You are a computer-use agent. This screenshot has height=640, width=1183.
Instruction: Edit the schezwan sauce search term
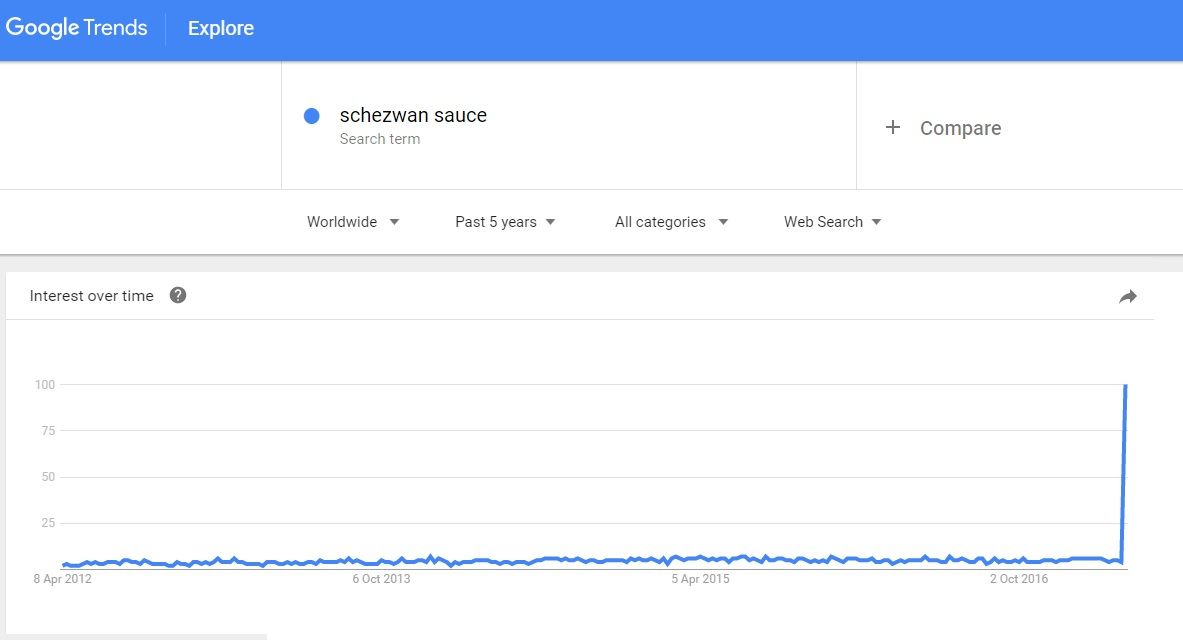413,115
